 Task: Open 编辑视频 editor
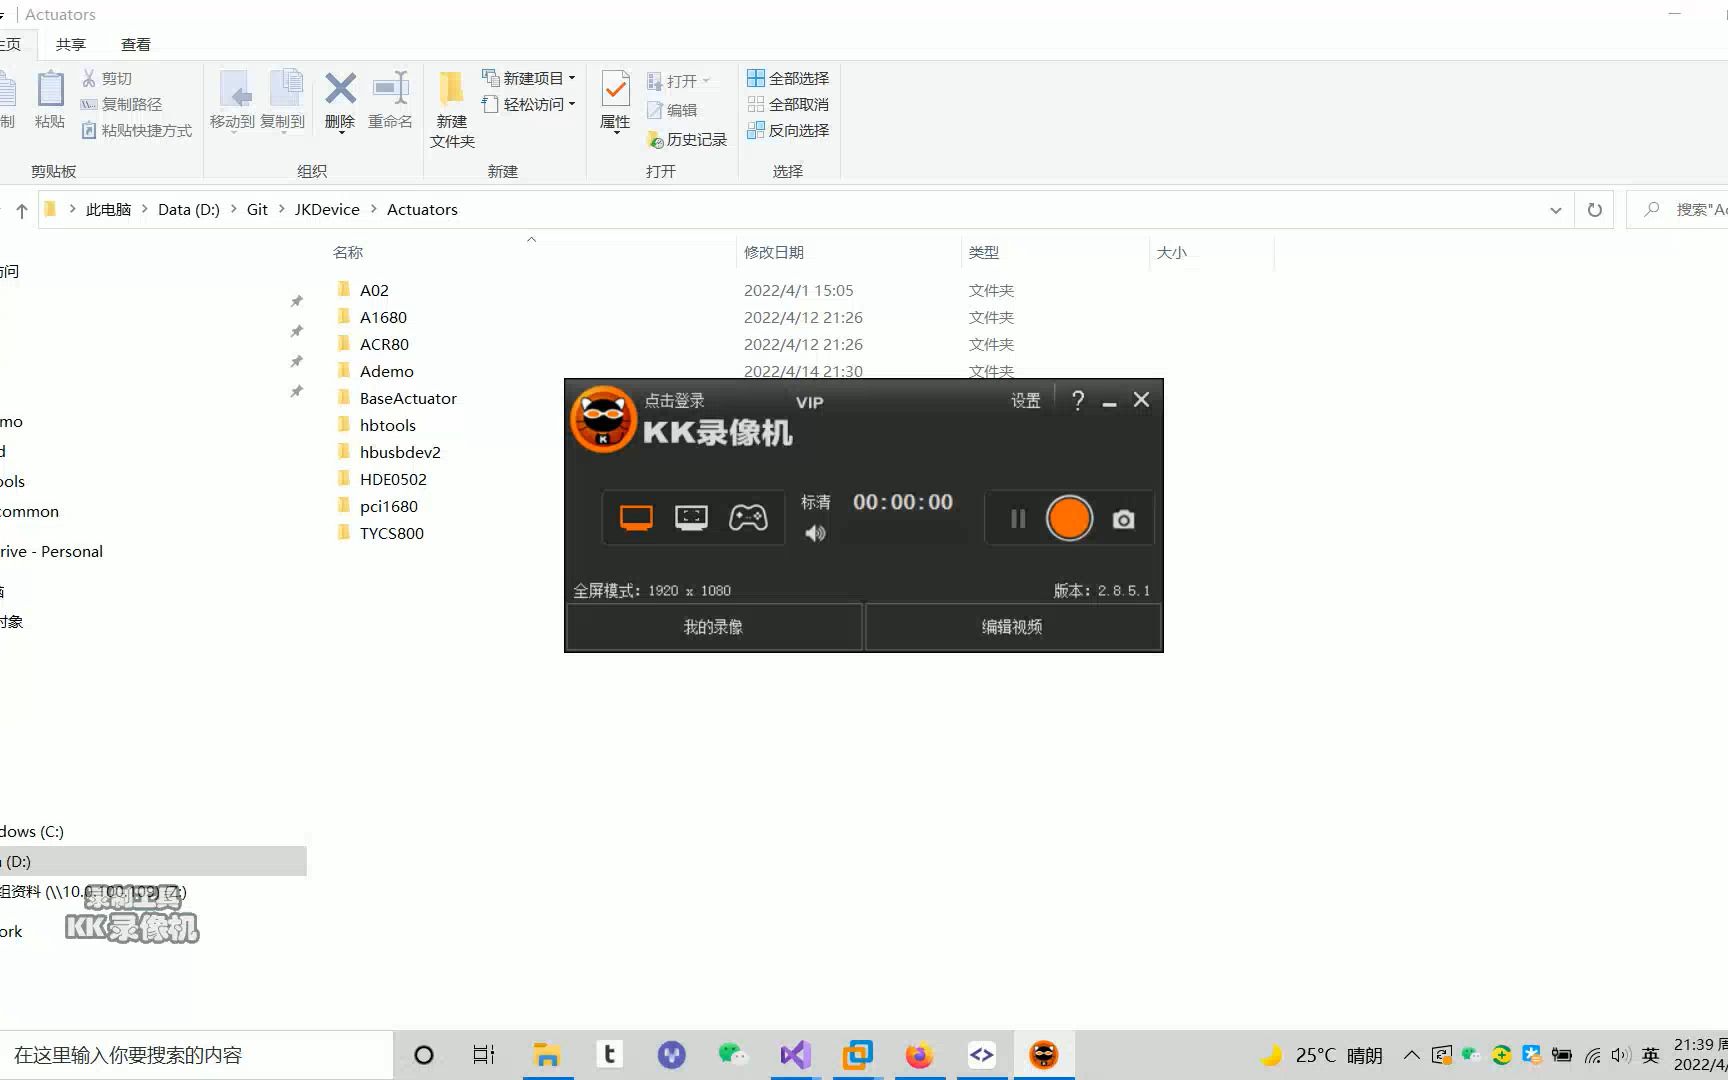coord(1013,627)
